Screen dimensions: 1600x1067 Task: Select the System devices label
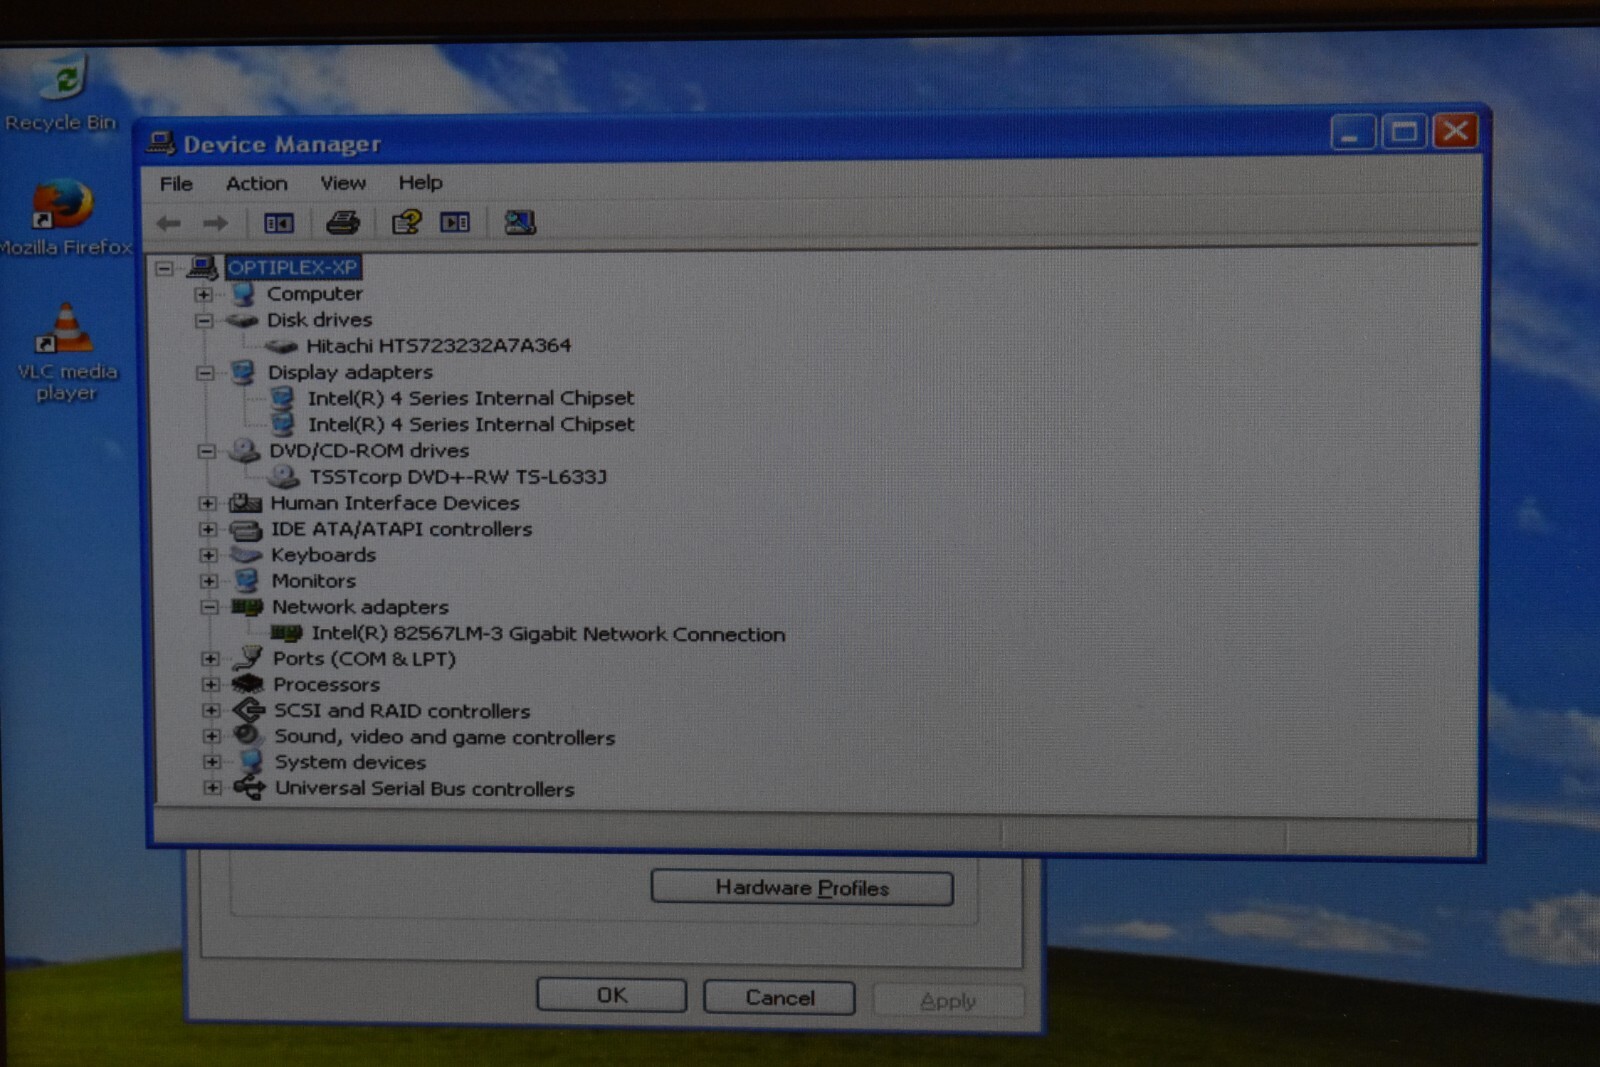click(x=350, y=763)
